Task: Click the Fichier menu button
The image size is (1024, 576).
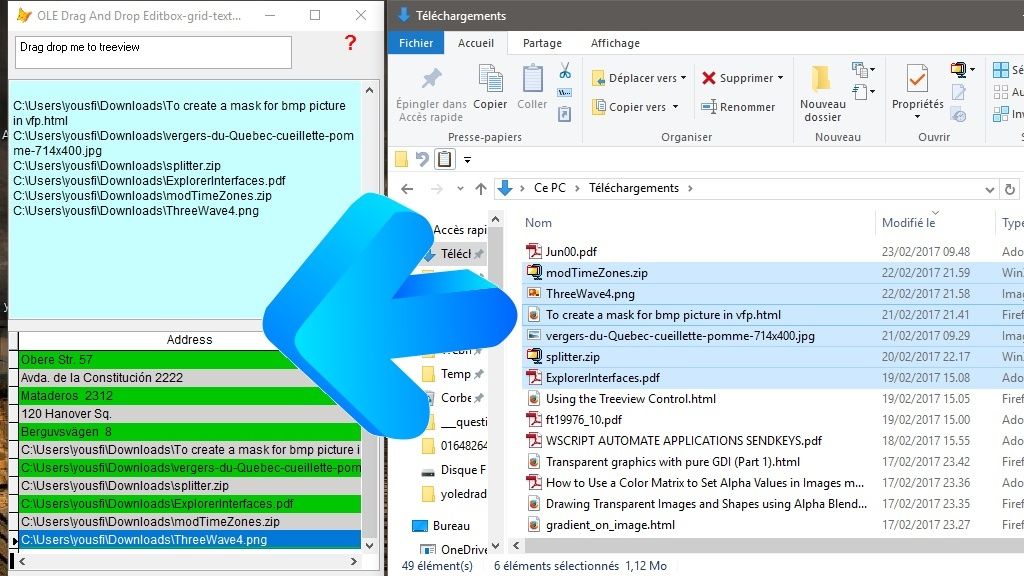Action: click(x=415, y=43)
